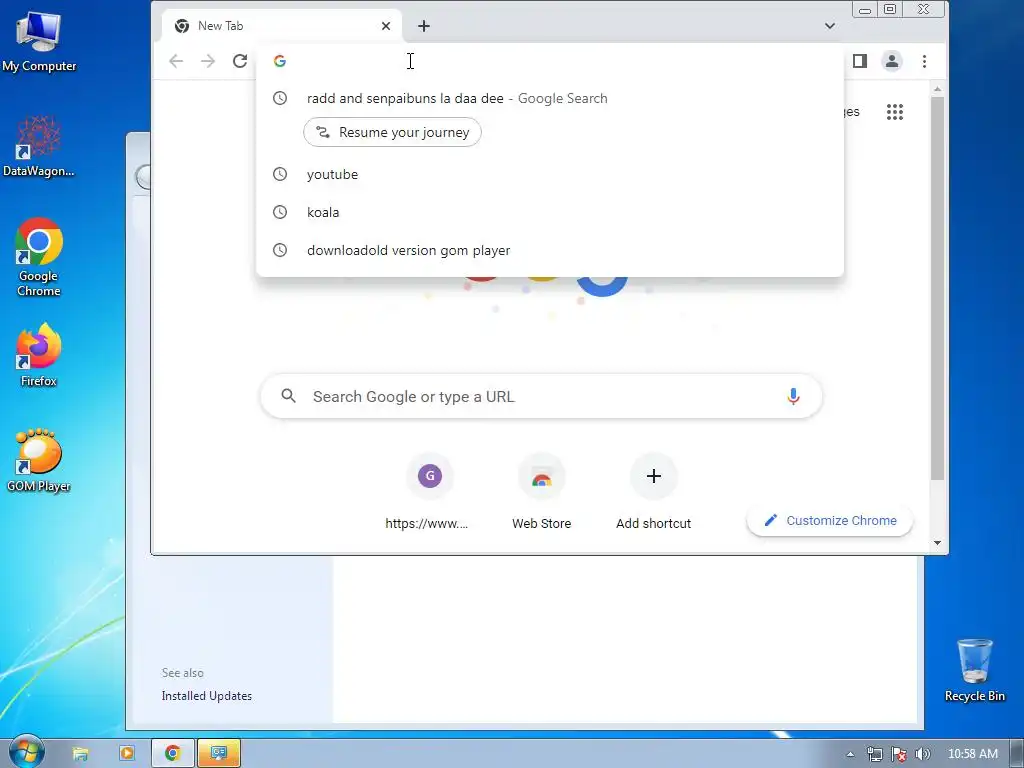Select the koala history suggestion

pos(550,212)
